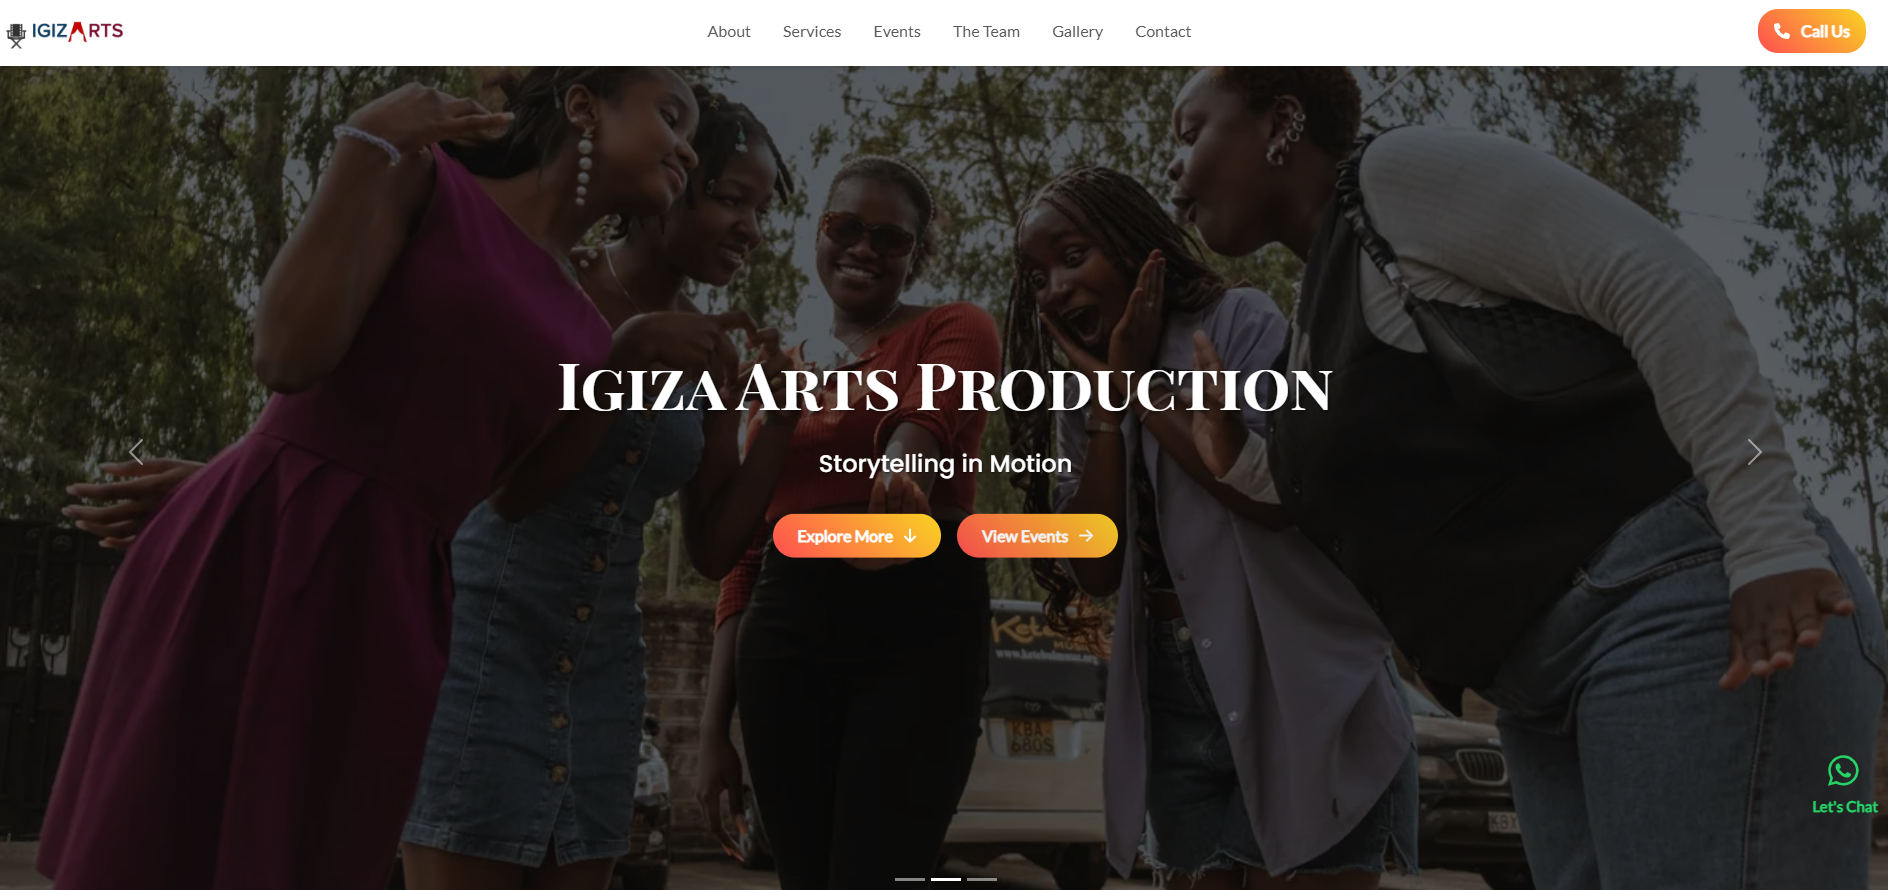Click down arrow in Explore More

(910, 536)
